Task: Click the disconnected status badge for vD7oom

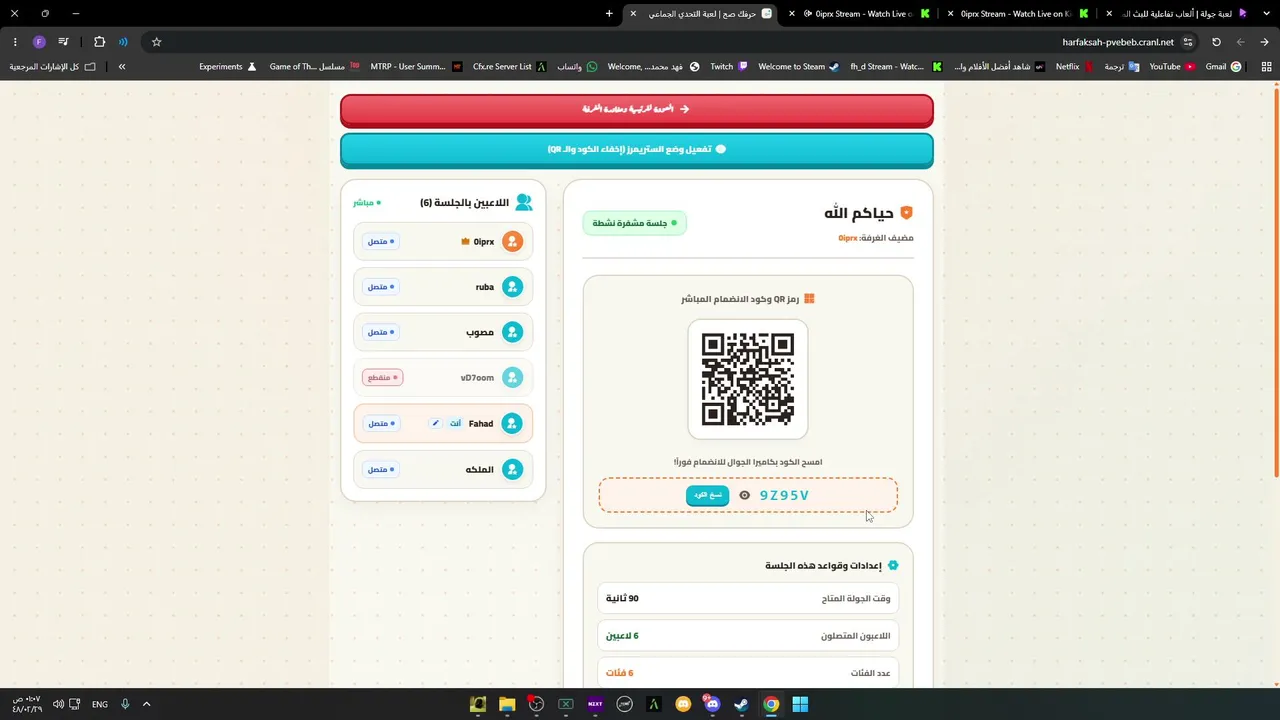Action: [382, 378]
